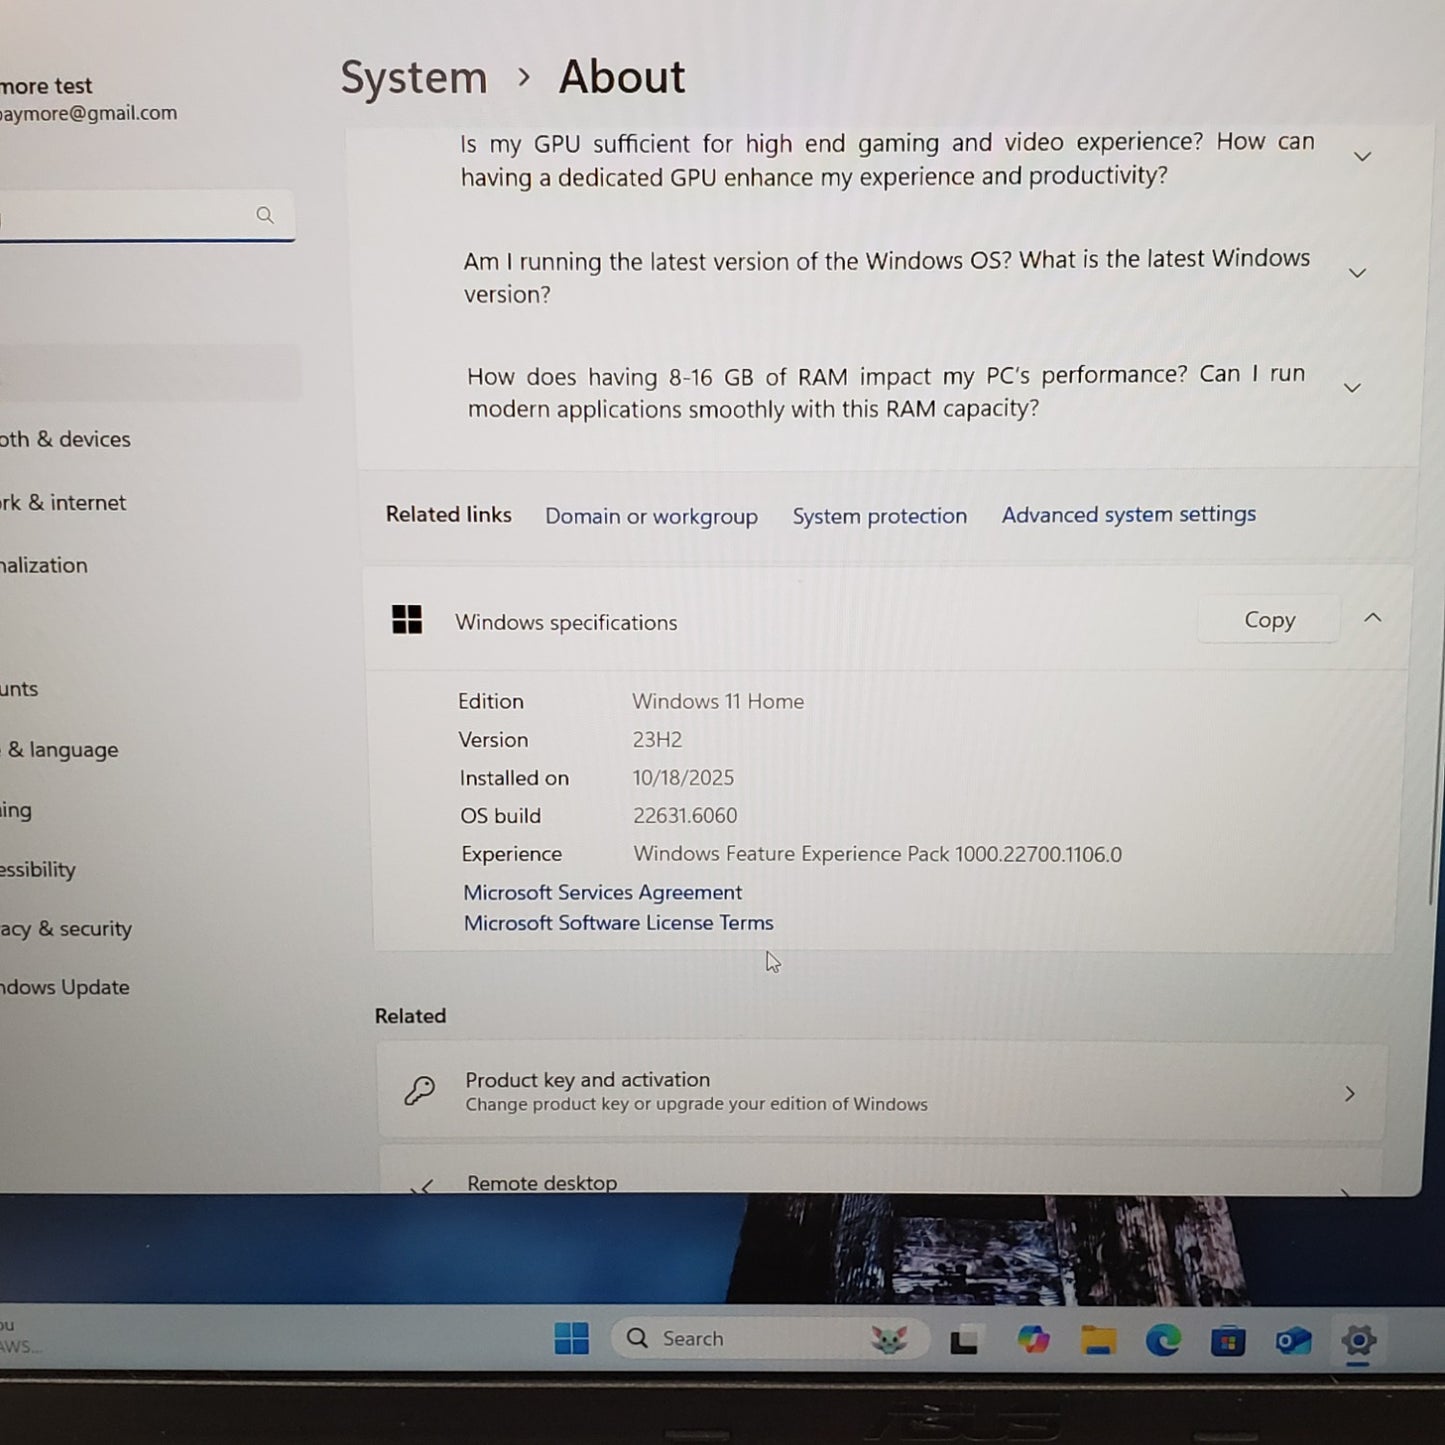Open Microsoft Software License Terms
Viewport: 1445px width, 1445px height.
click(x=618, y=923)
